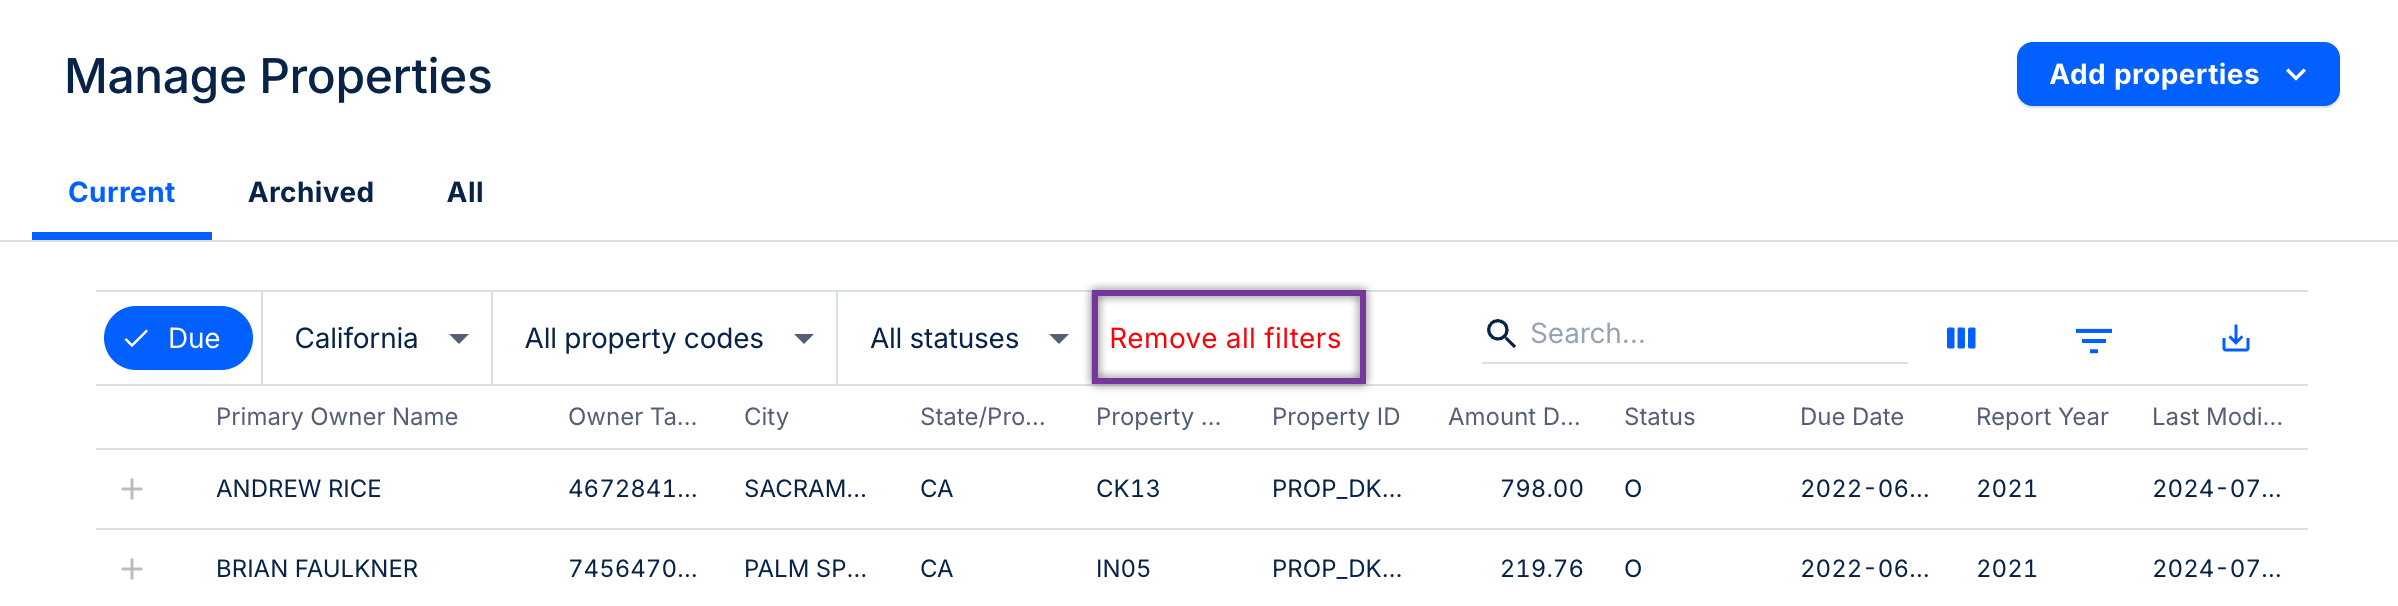
Task: Switch to the All tab
Action: pyautogui.click(x=465, y=192)
